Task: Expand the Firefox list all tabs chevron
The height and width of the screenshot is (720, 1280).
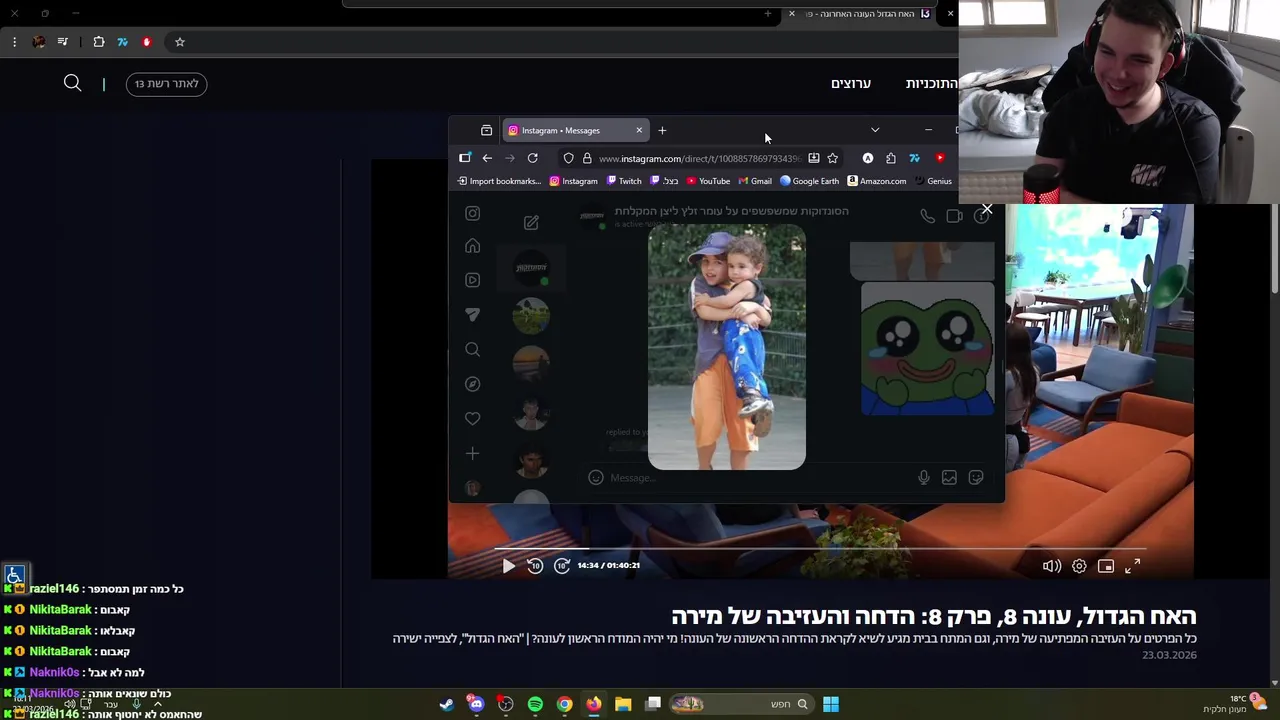Action: (x=875, y=130)
